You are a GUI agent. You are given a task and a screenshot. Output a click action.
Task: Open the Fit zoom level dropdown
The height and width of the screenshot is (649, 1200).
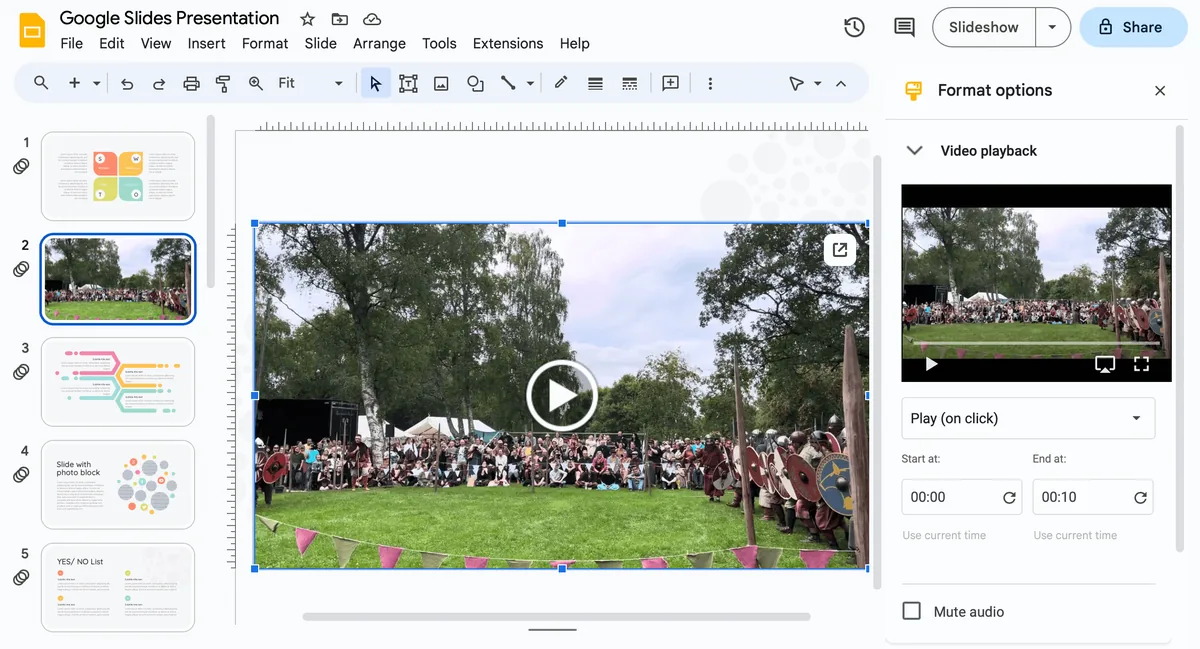[x=311, y=83]
